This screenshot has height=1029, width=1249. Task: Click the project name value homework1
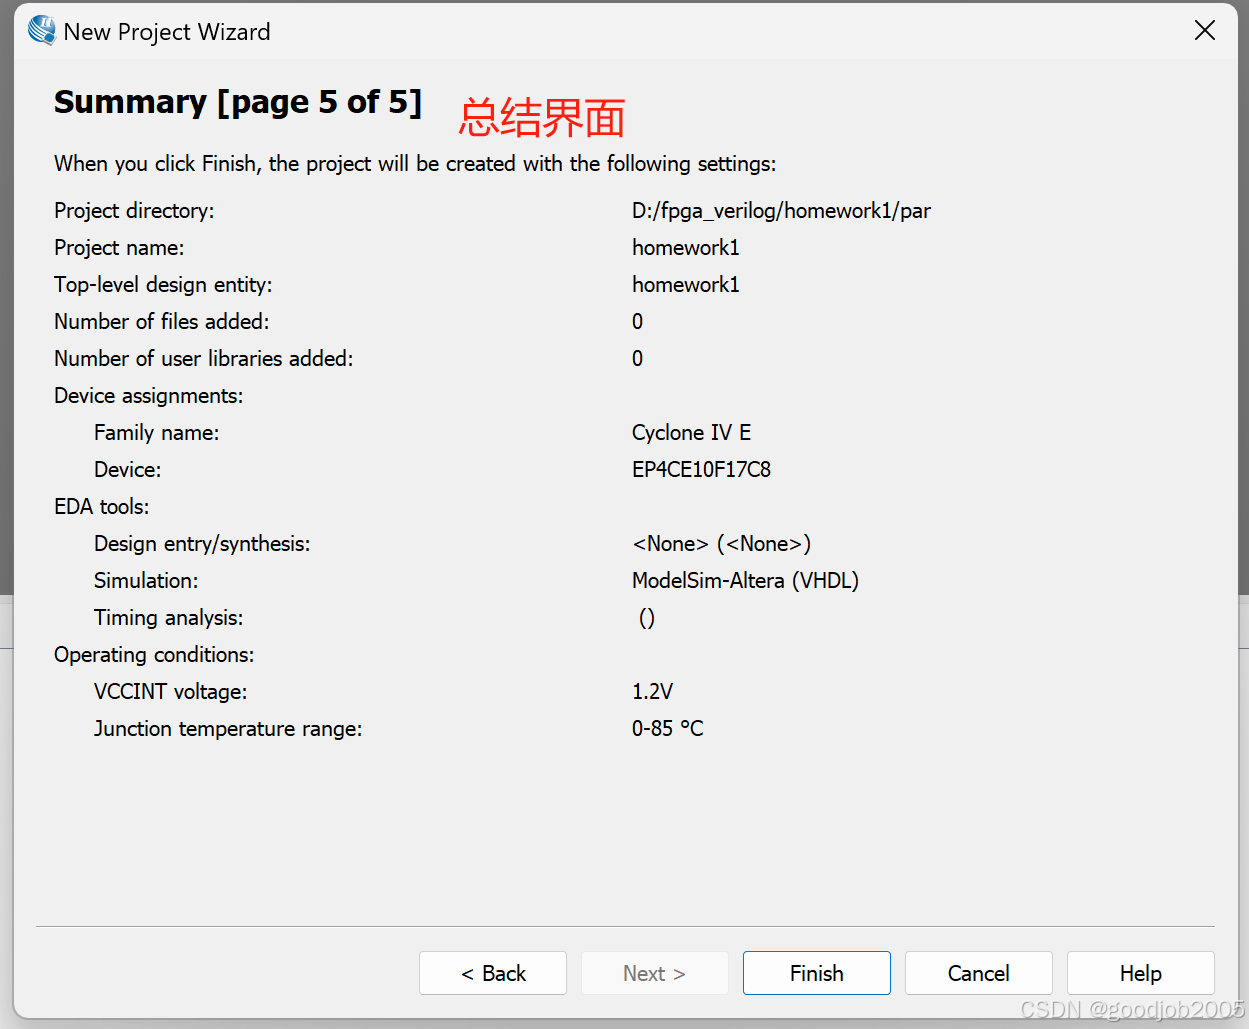[686, 248]
